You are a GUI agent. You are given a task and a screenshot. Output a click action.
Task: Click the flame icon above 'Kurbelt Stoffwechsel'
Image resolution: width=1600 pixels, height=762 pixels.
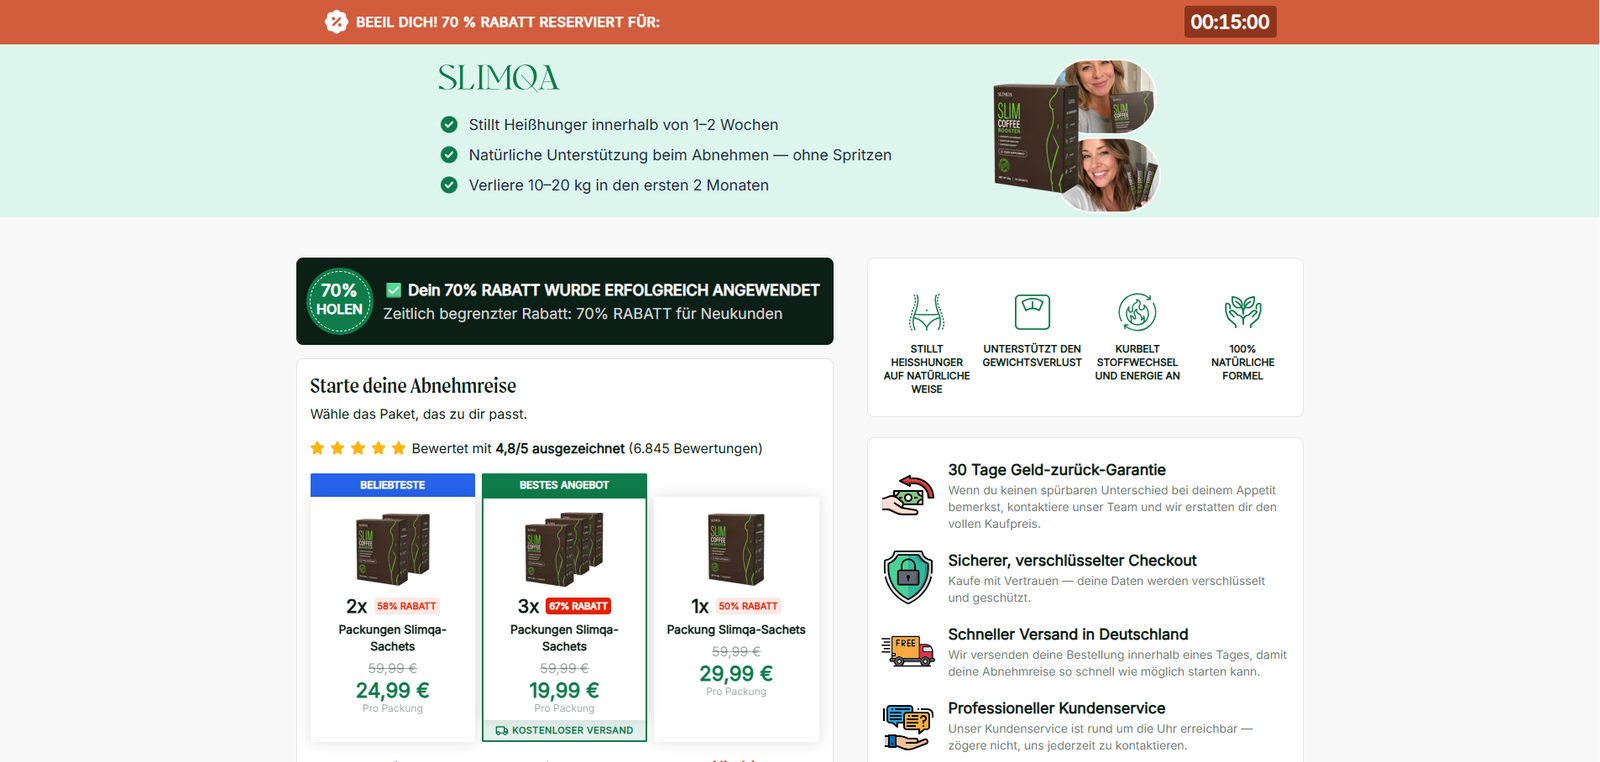tap(1137, 312)
